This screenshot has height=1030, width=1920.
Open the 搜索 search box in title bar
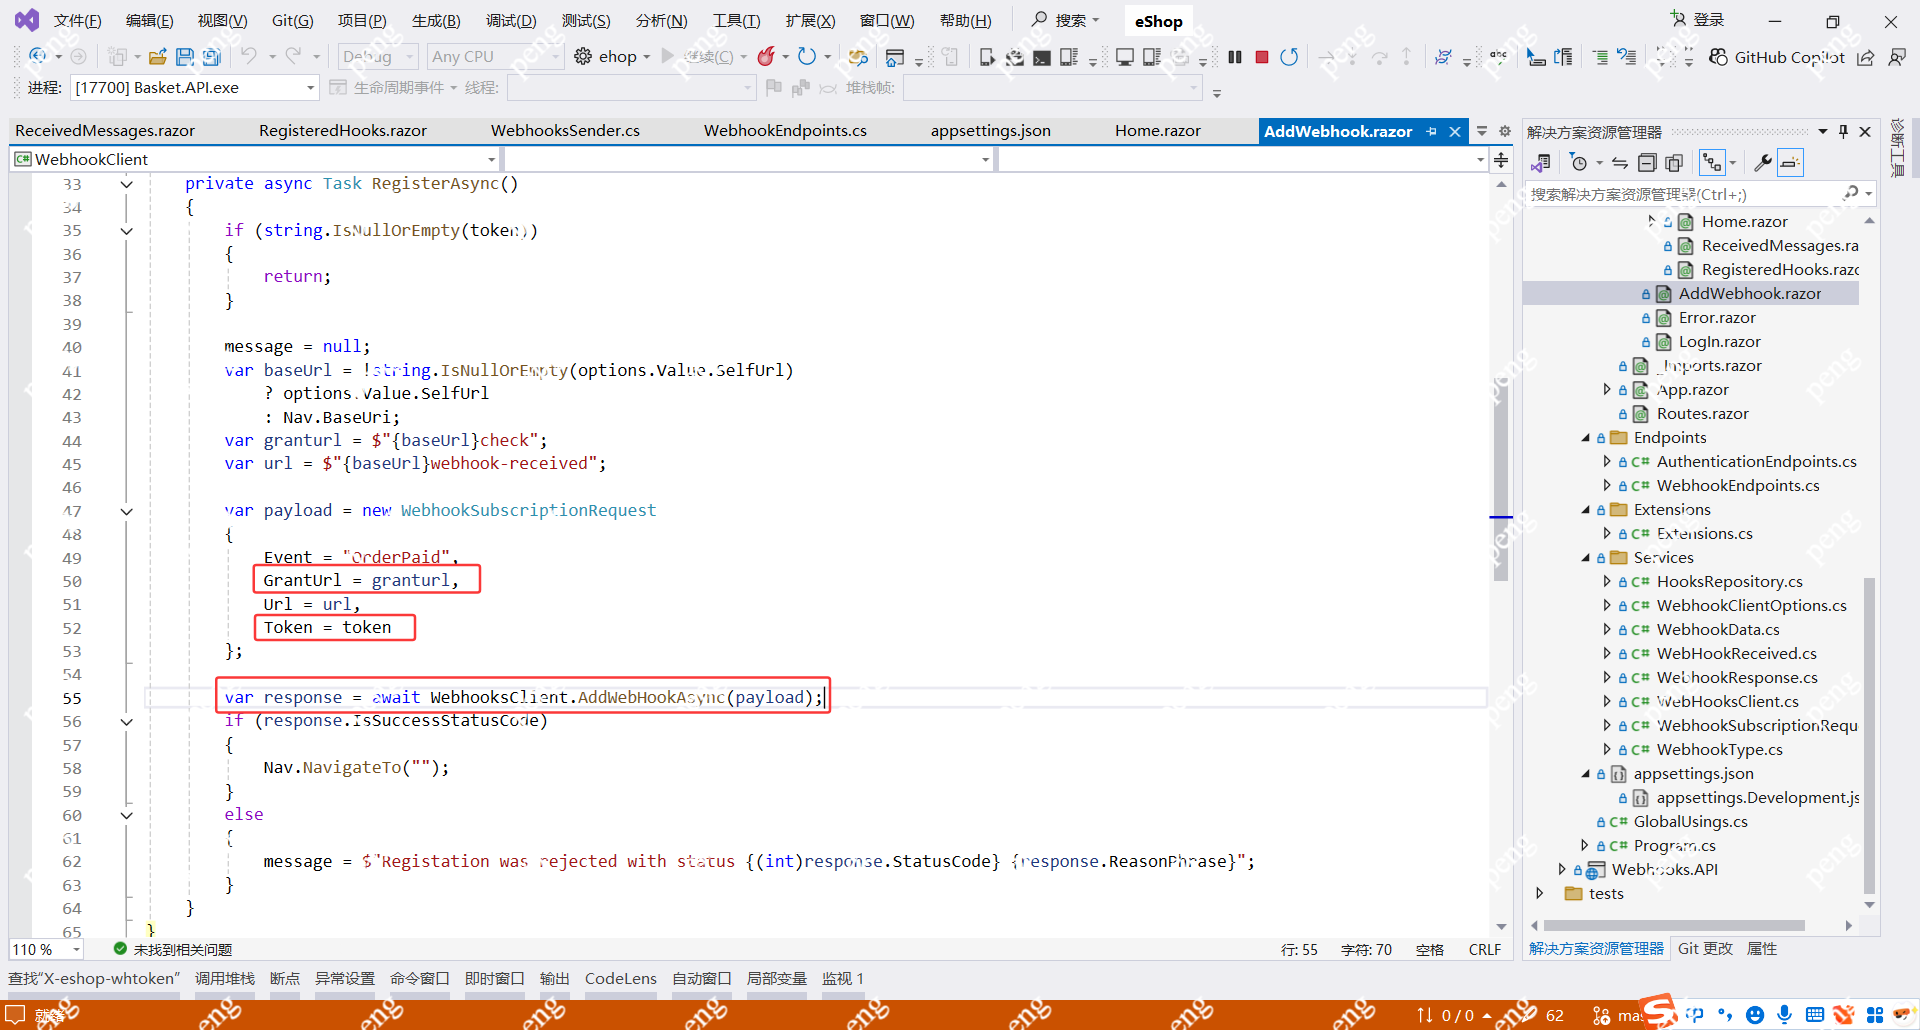(x=1066, y=21)
